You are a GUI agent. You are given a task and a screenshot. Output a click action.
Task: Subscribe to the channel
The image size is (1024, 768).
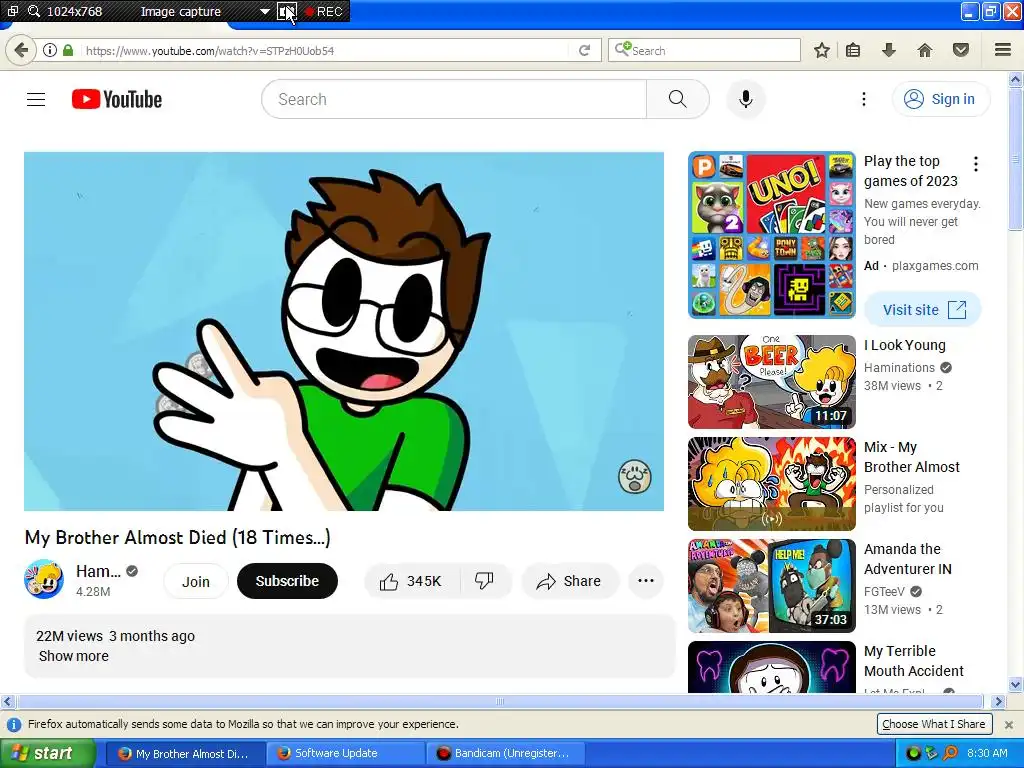click(x=287, y=581)
